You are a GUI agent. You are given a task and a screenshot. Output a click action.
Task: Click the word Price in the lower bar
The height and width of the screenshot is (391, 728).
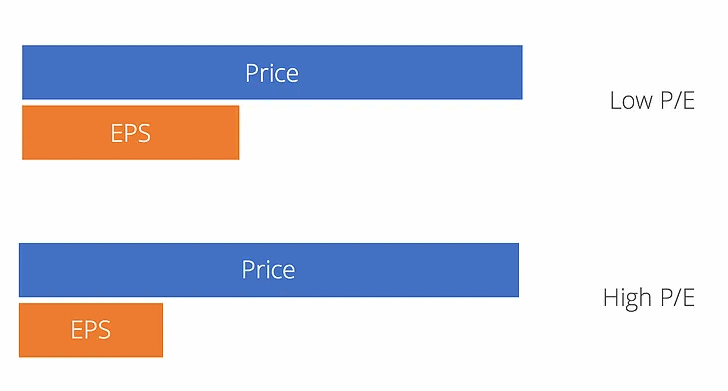click(x=268, y=270)
